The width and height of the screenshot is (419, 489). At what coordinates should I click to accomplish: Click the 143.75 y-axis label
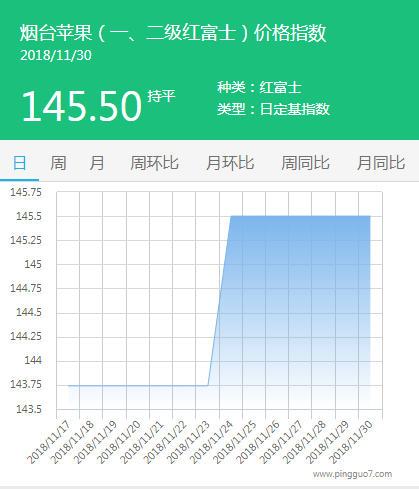click(26, 384)
